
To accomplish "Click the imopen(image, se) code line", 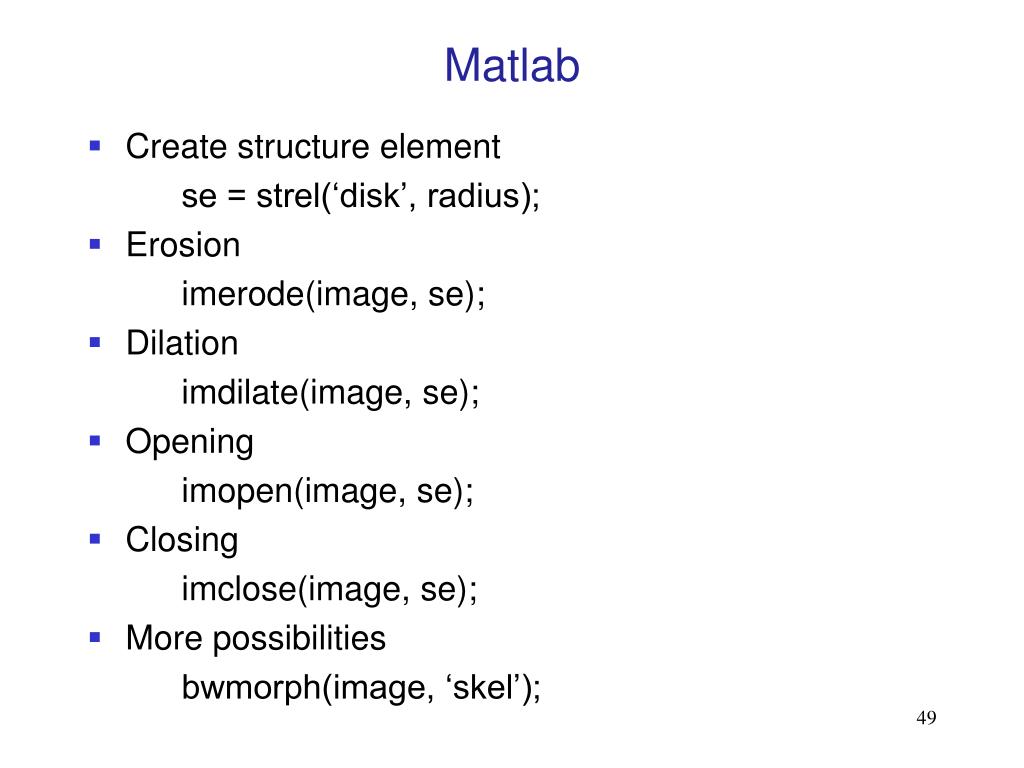I will point(328,492).
